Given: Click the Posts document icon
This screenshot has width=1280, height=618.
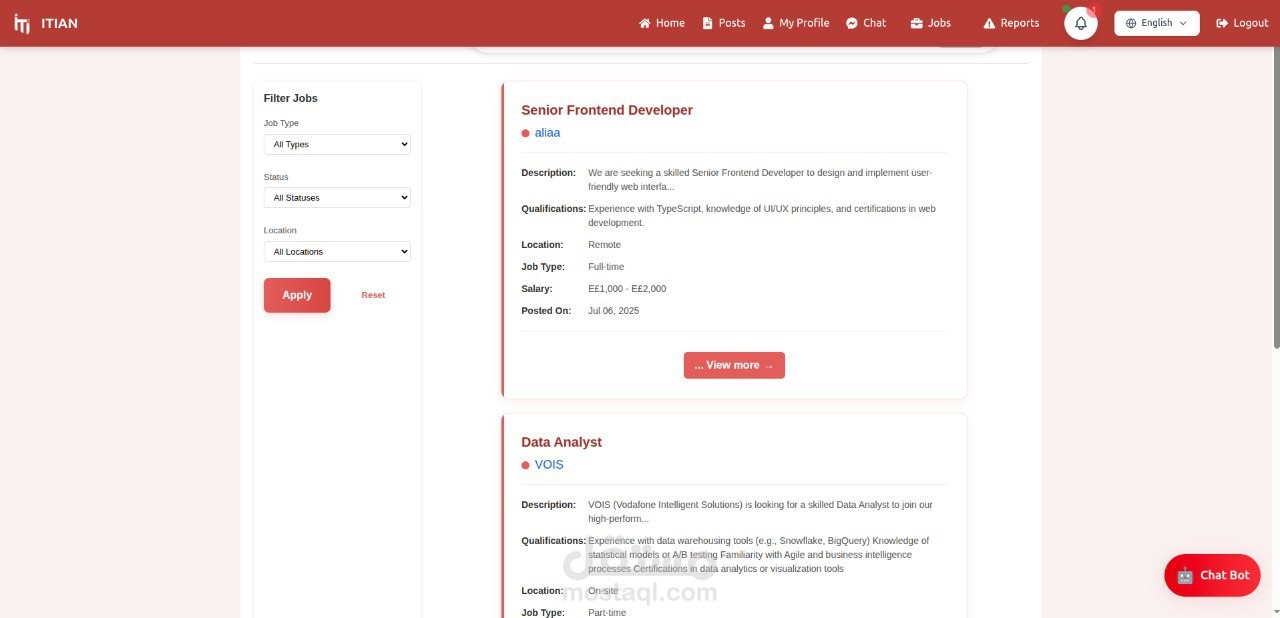Looking at the screenshot, I should pyautogui.click(x=708, y=23).
